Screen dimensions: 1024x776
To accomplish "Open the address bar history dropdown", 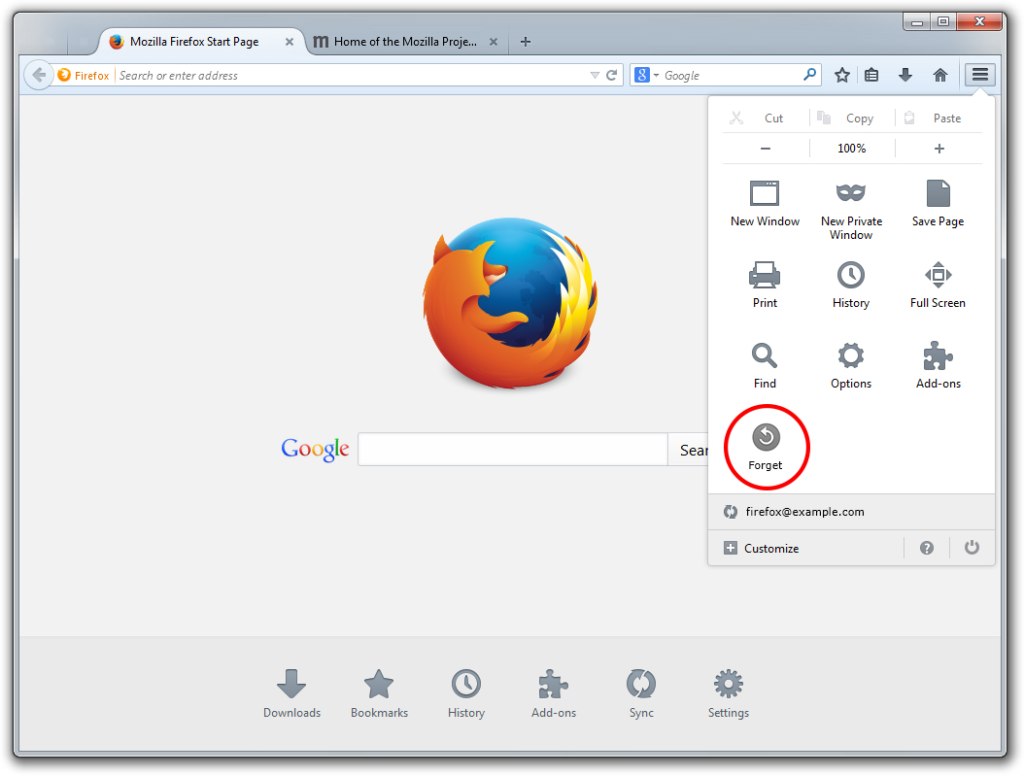I will pos(594,75).
